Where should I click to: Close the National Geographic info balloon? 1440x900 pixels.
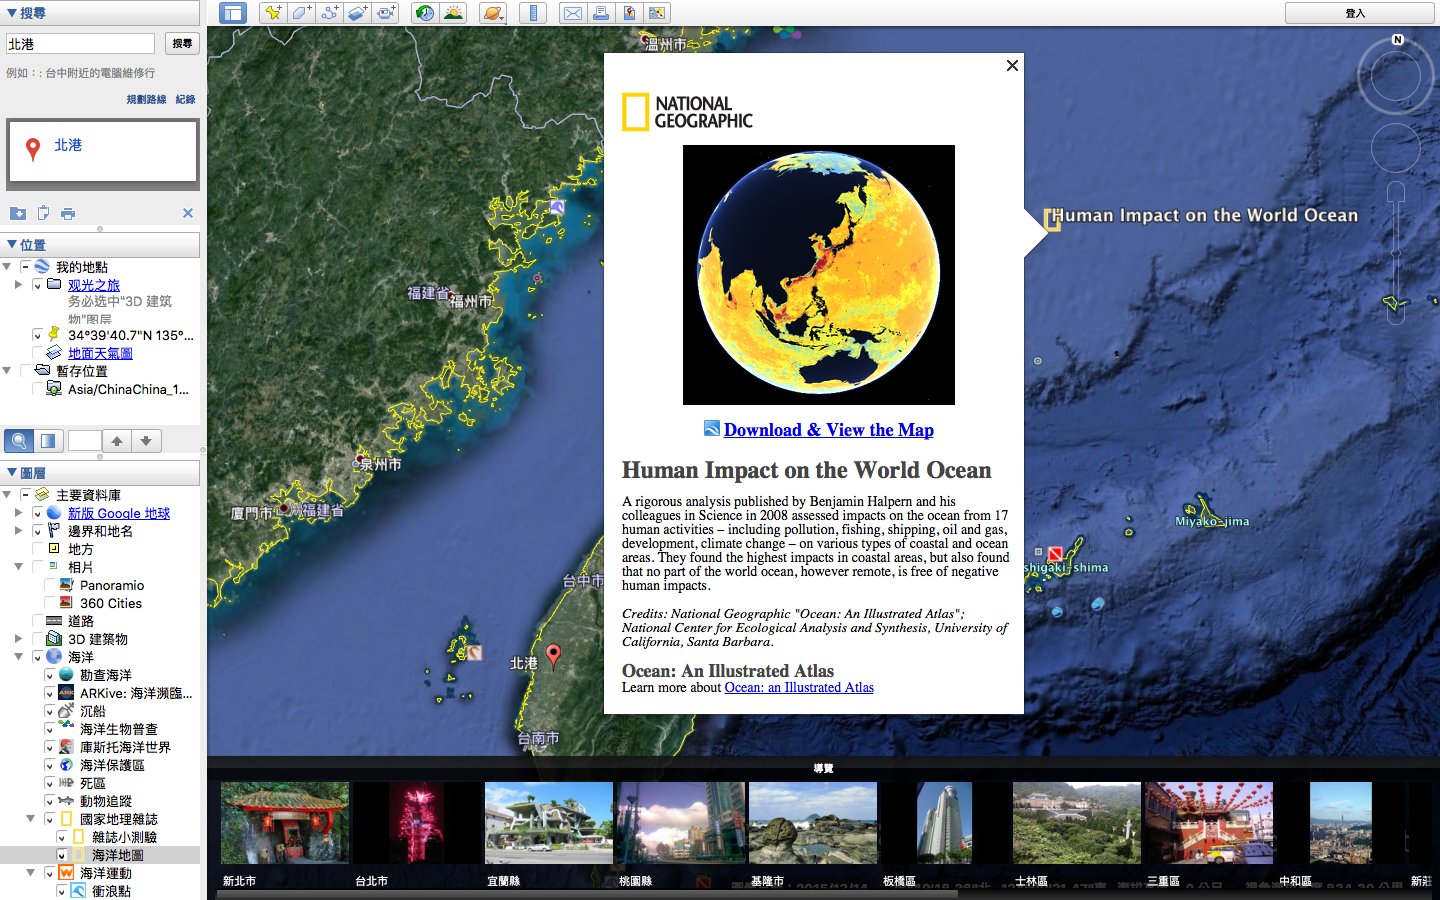tap(1012, 65)
